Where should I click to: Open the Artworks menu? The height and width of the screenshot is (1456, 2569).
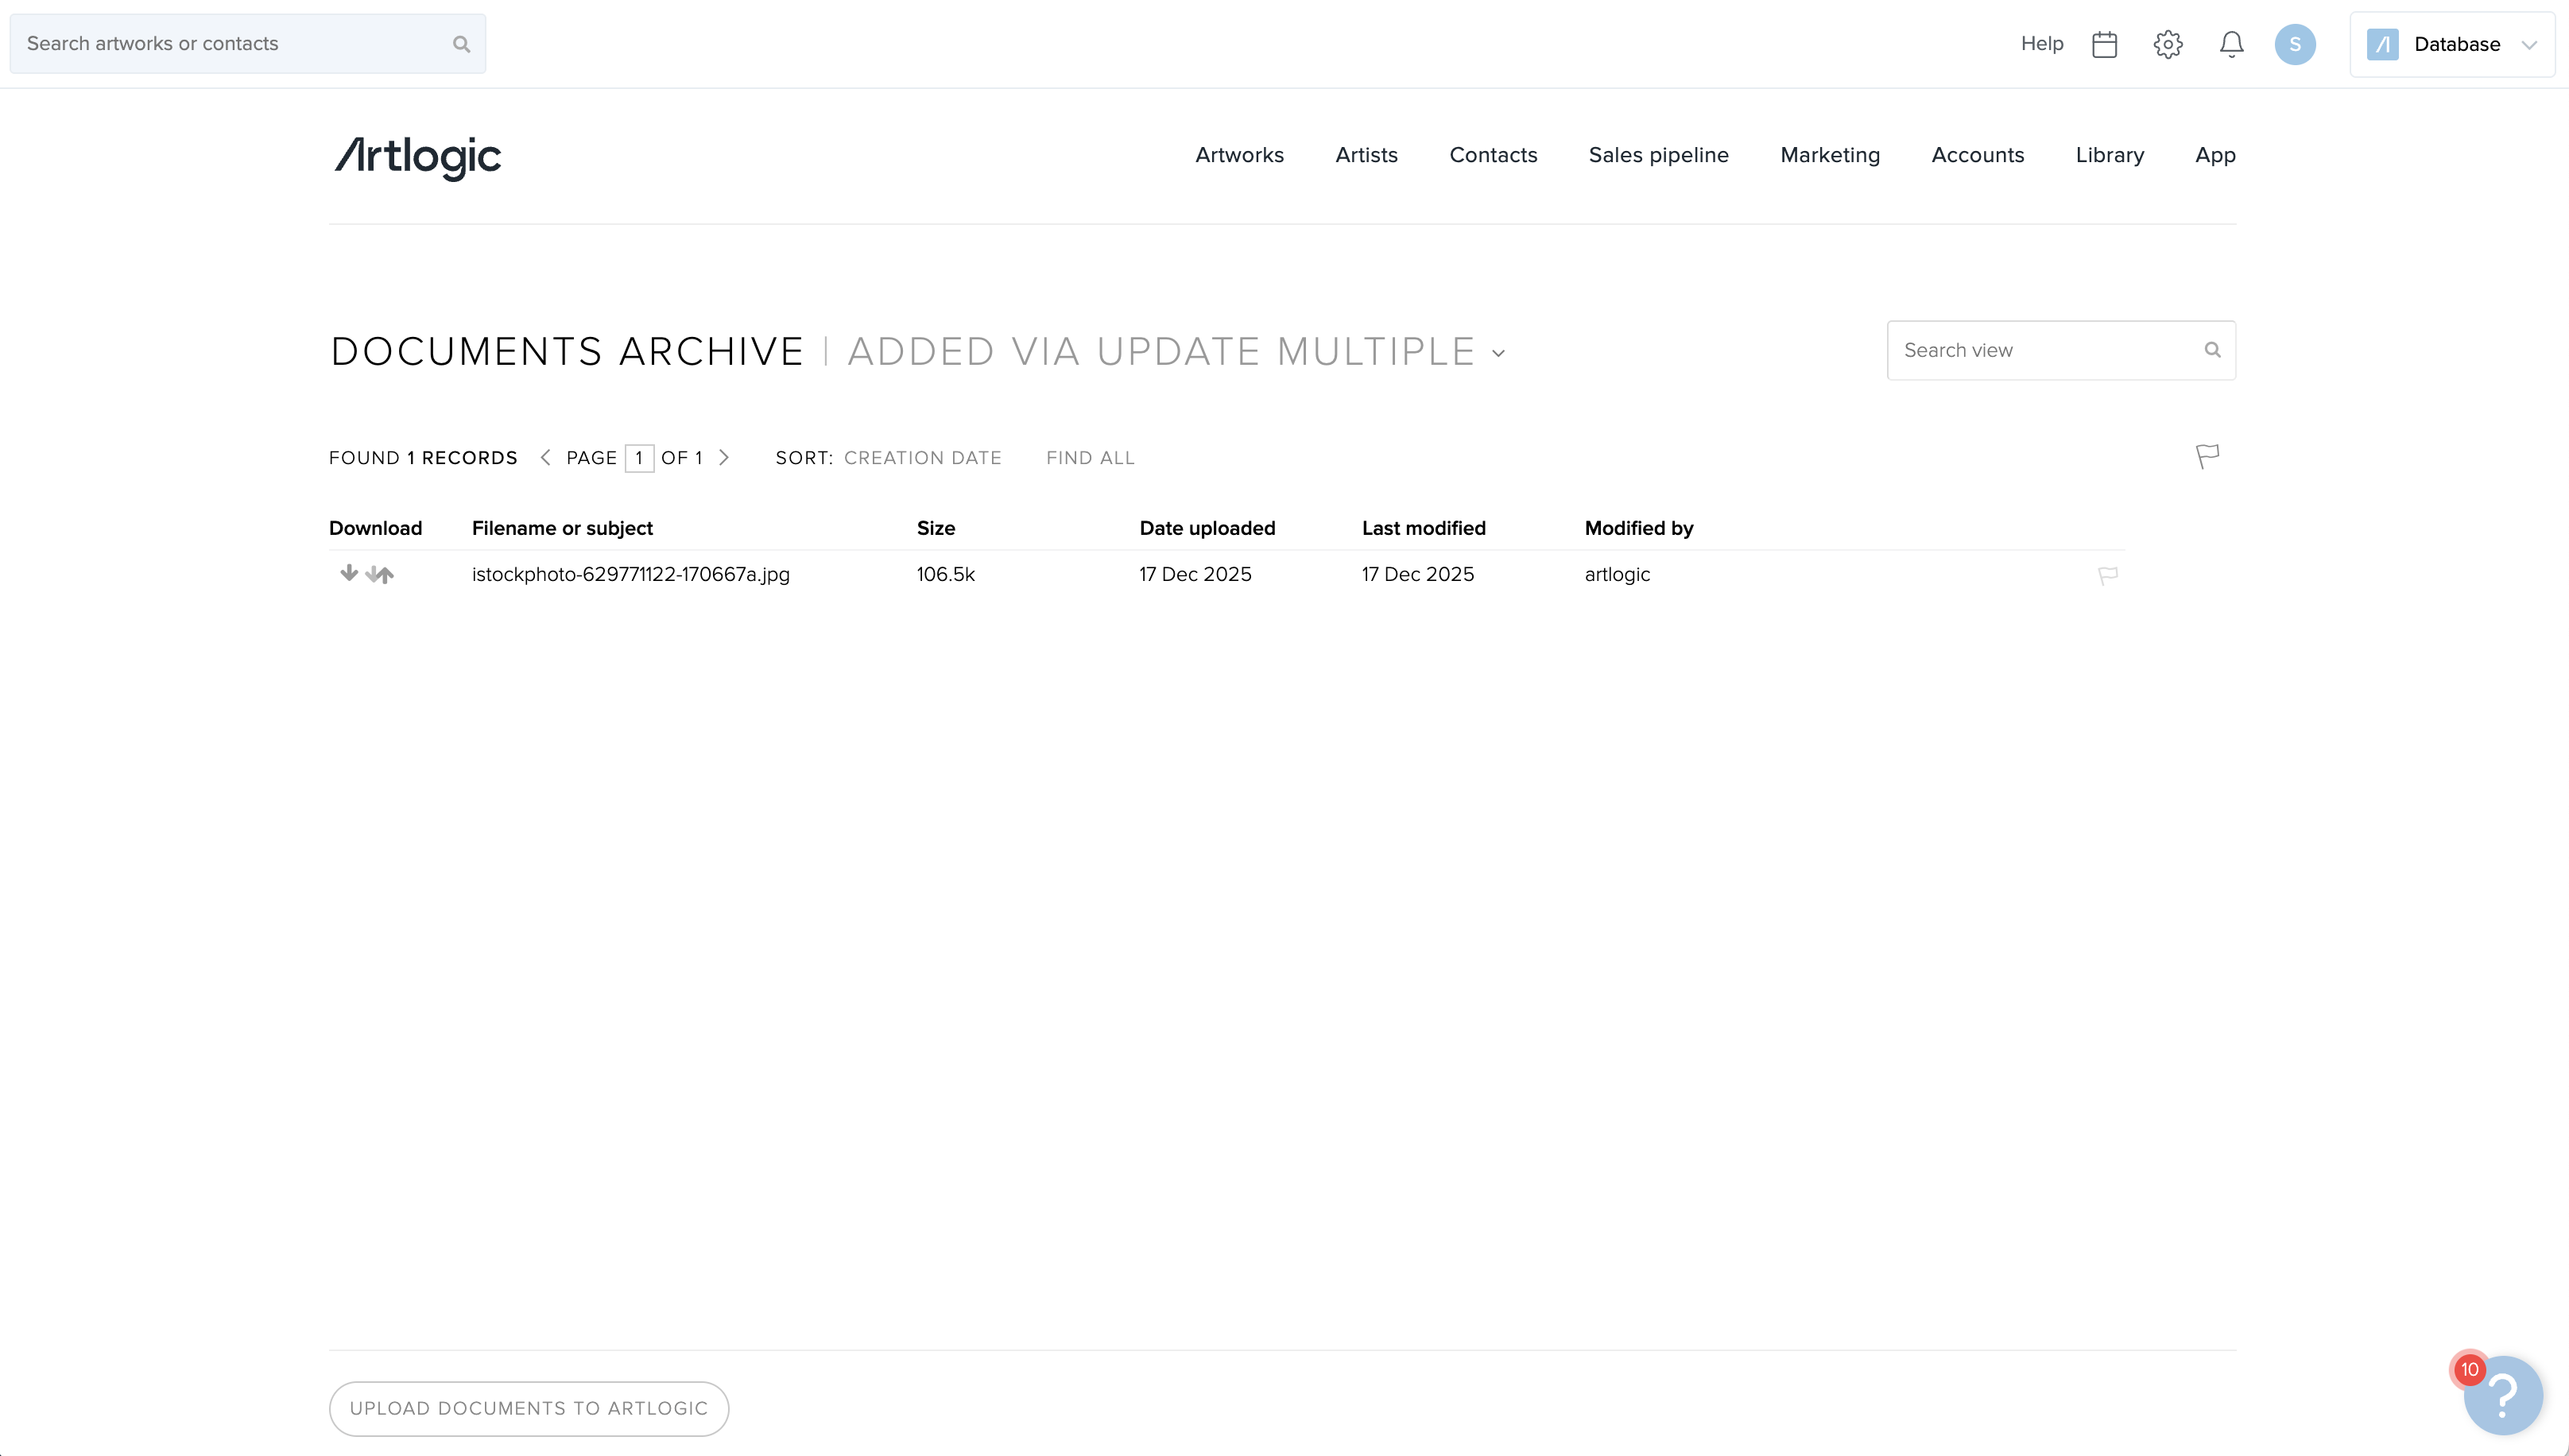click(x=1239, y=155)
